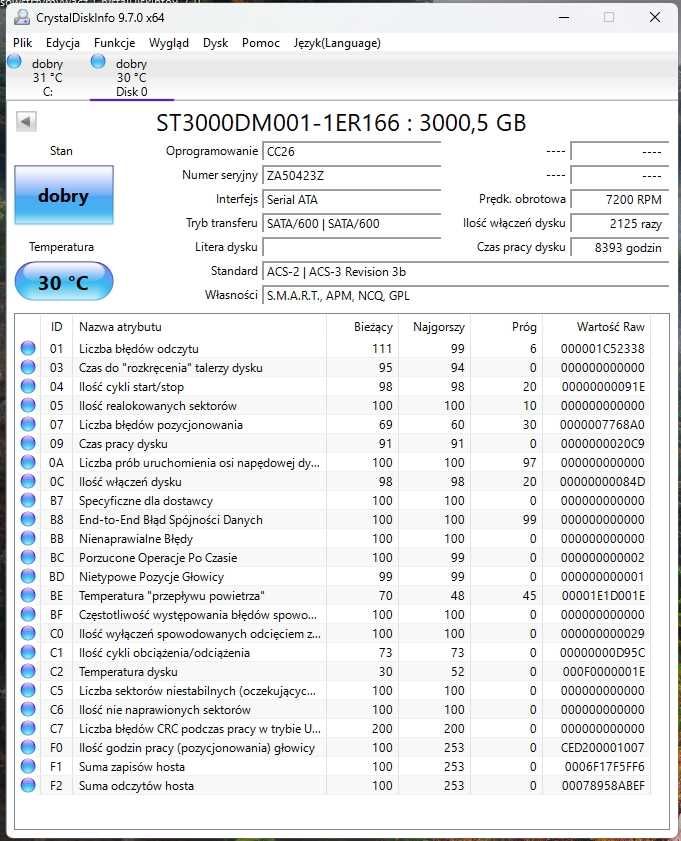Screen dimensions: 681x841
Task: Select the Disk 0 tab
Action: tap(131, 77)
